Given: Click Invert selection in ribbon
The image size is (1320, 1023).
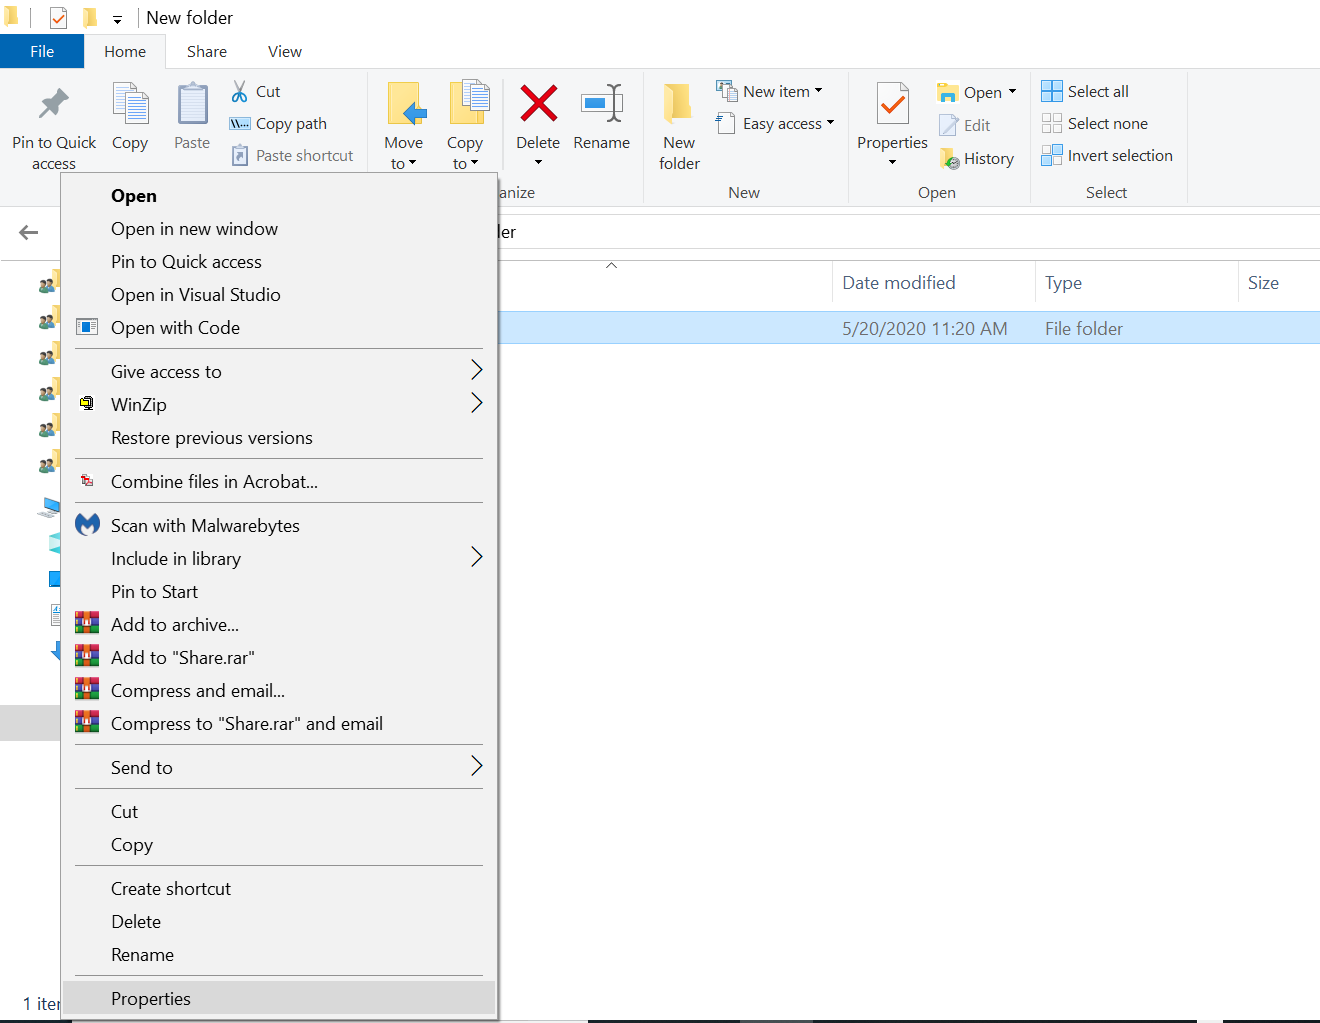Looking at the screenshot, I should click(1108, 156).
